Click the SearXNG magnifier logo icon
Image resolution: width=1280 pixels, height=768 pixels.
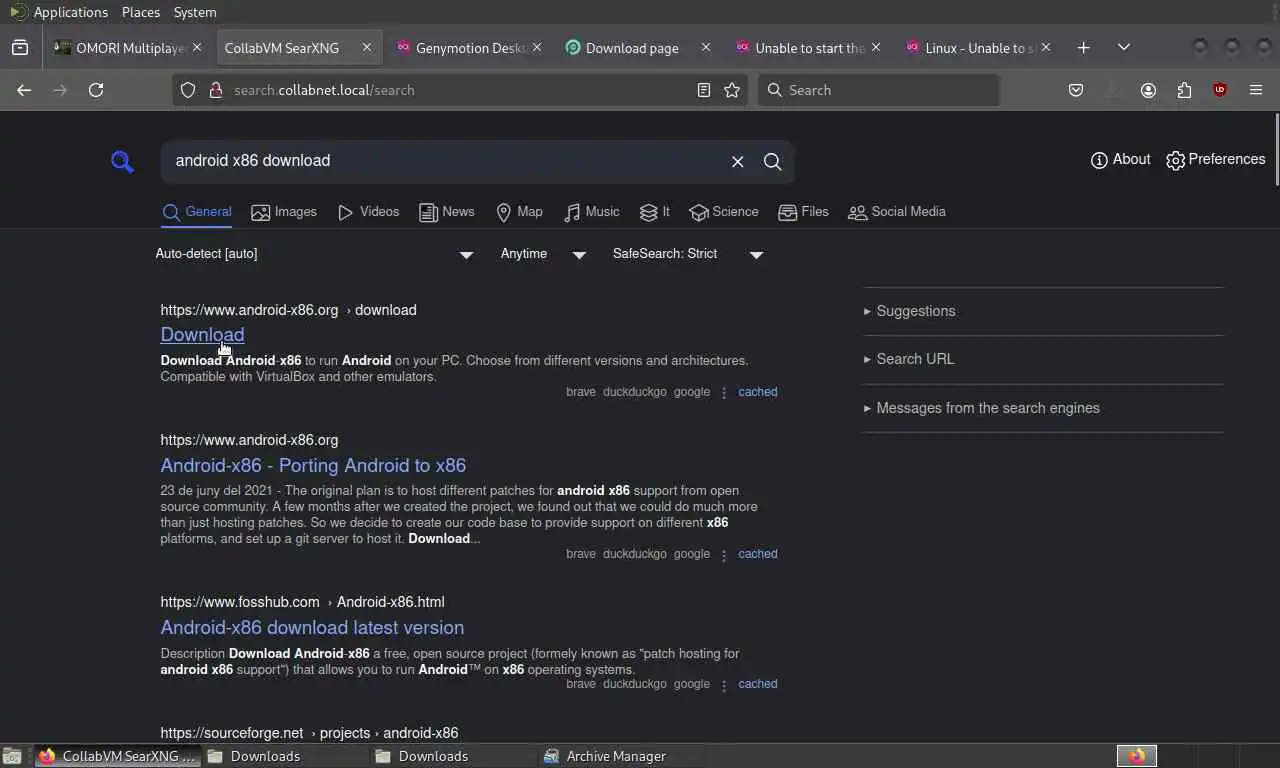(122, 161)
